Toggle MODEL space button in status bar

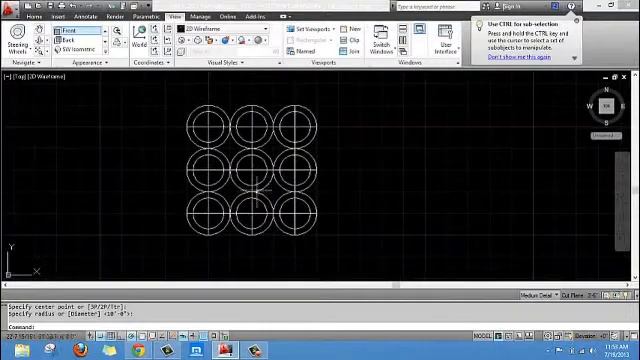[482, 336]
